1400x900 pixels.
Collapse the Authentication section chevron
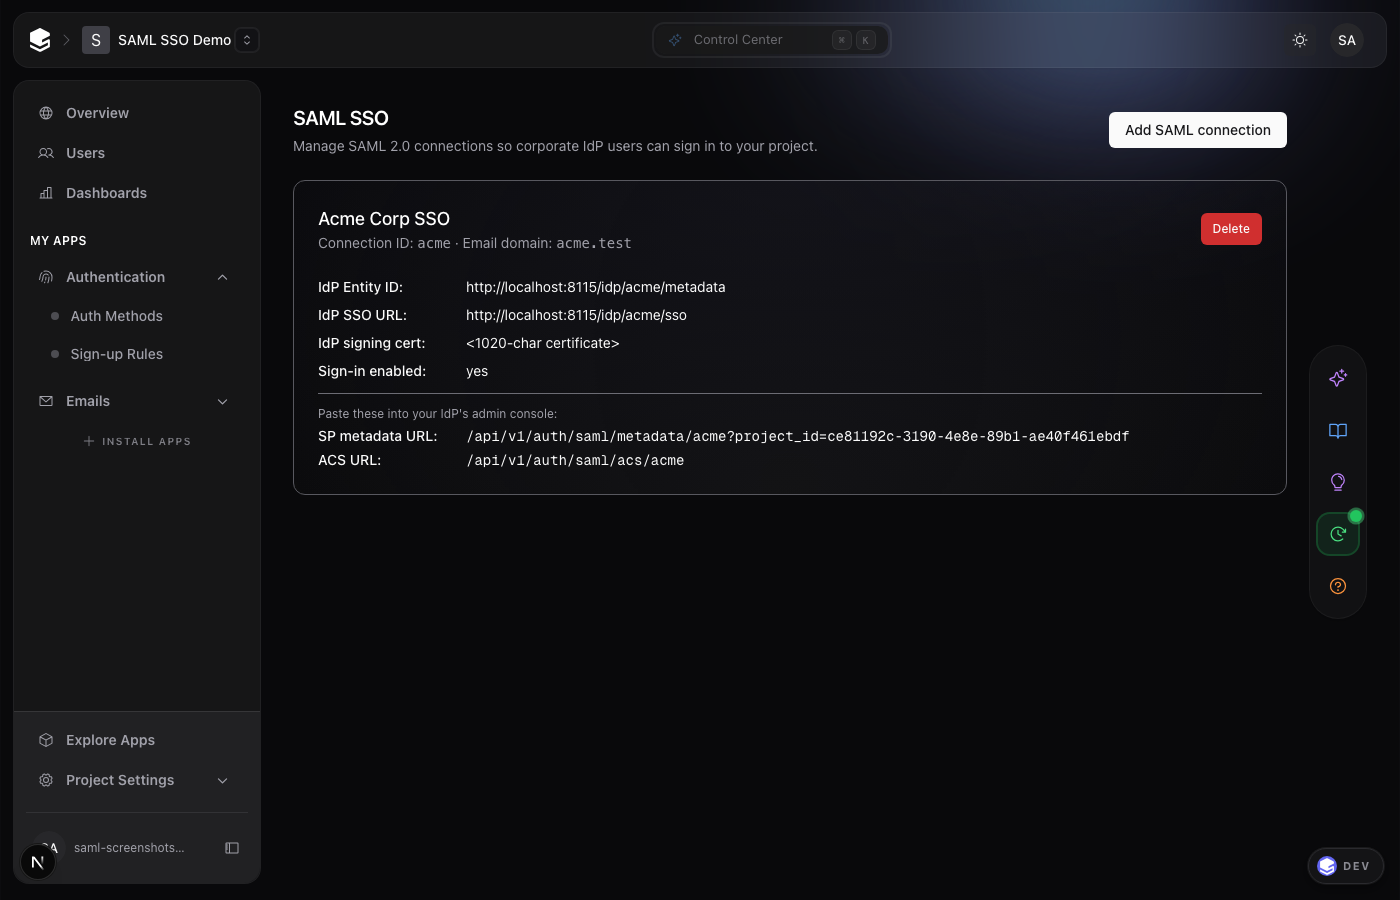pyautogui.click(x=223, y=277)
